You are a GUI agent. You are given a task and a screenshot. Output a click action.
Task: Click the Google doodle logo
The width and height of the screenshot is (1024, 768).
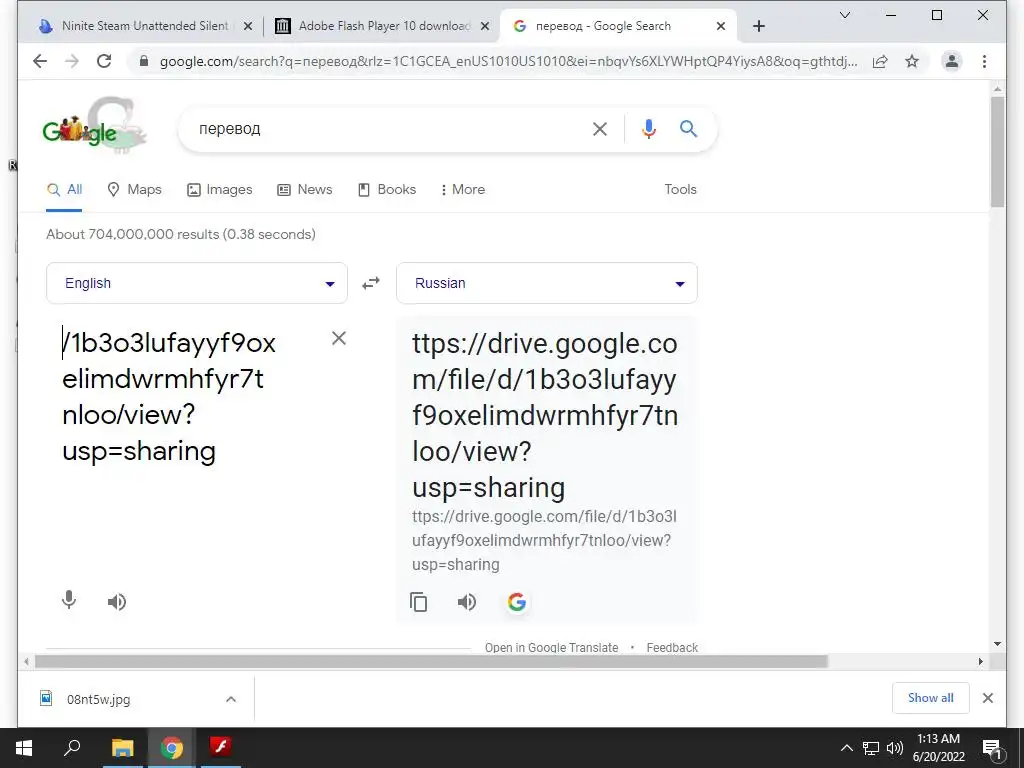pos(93,126)
